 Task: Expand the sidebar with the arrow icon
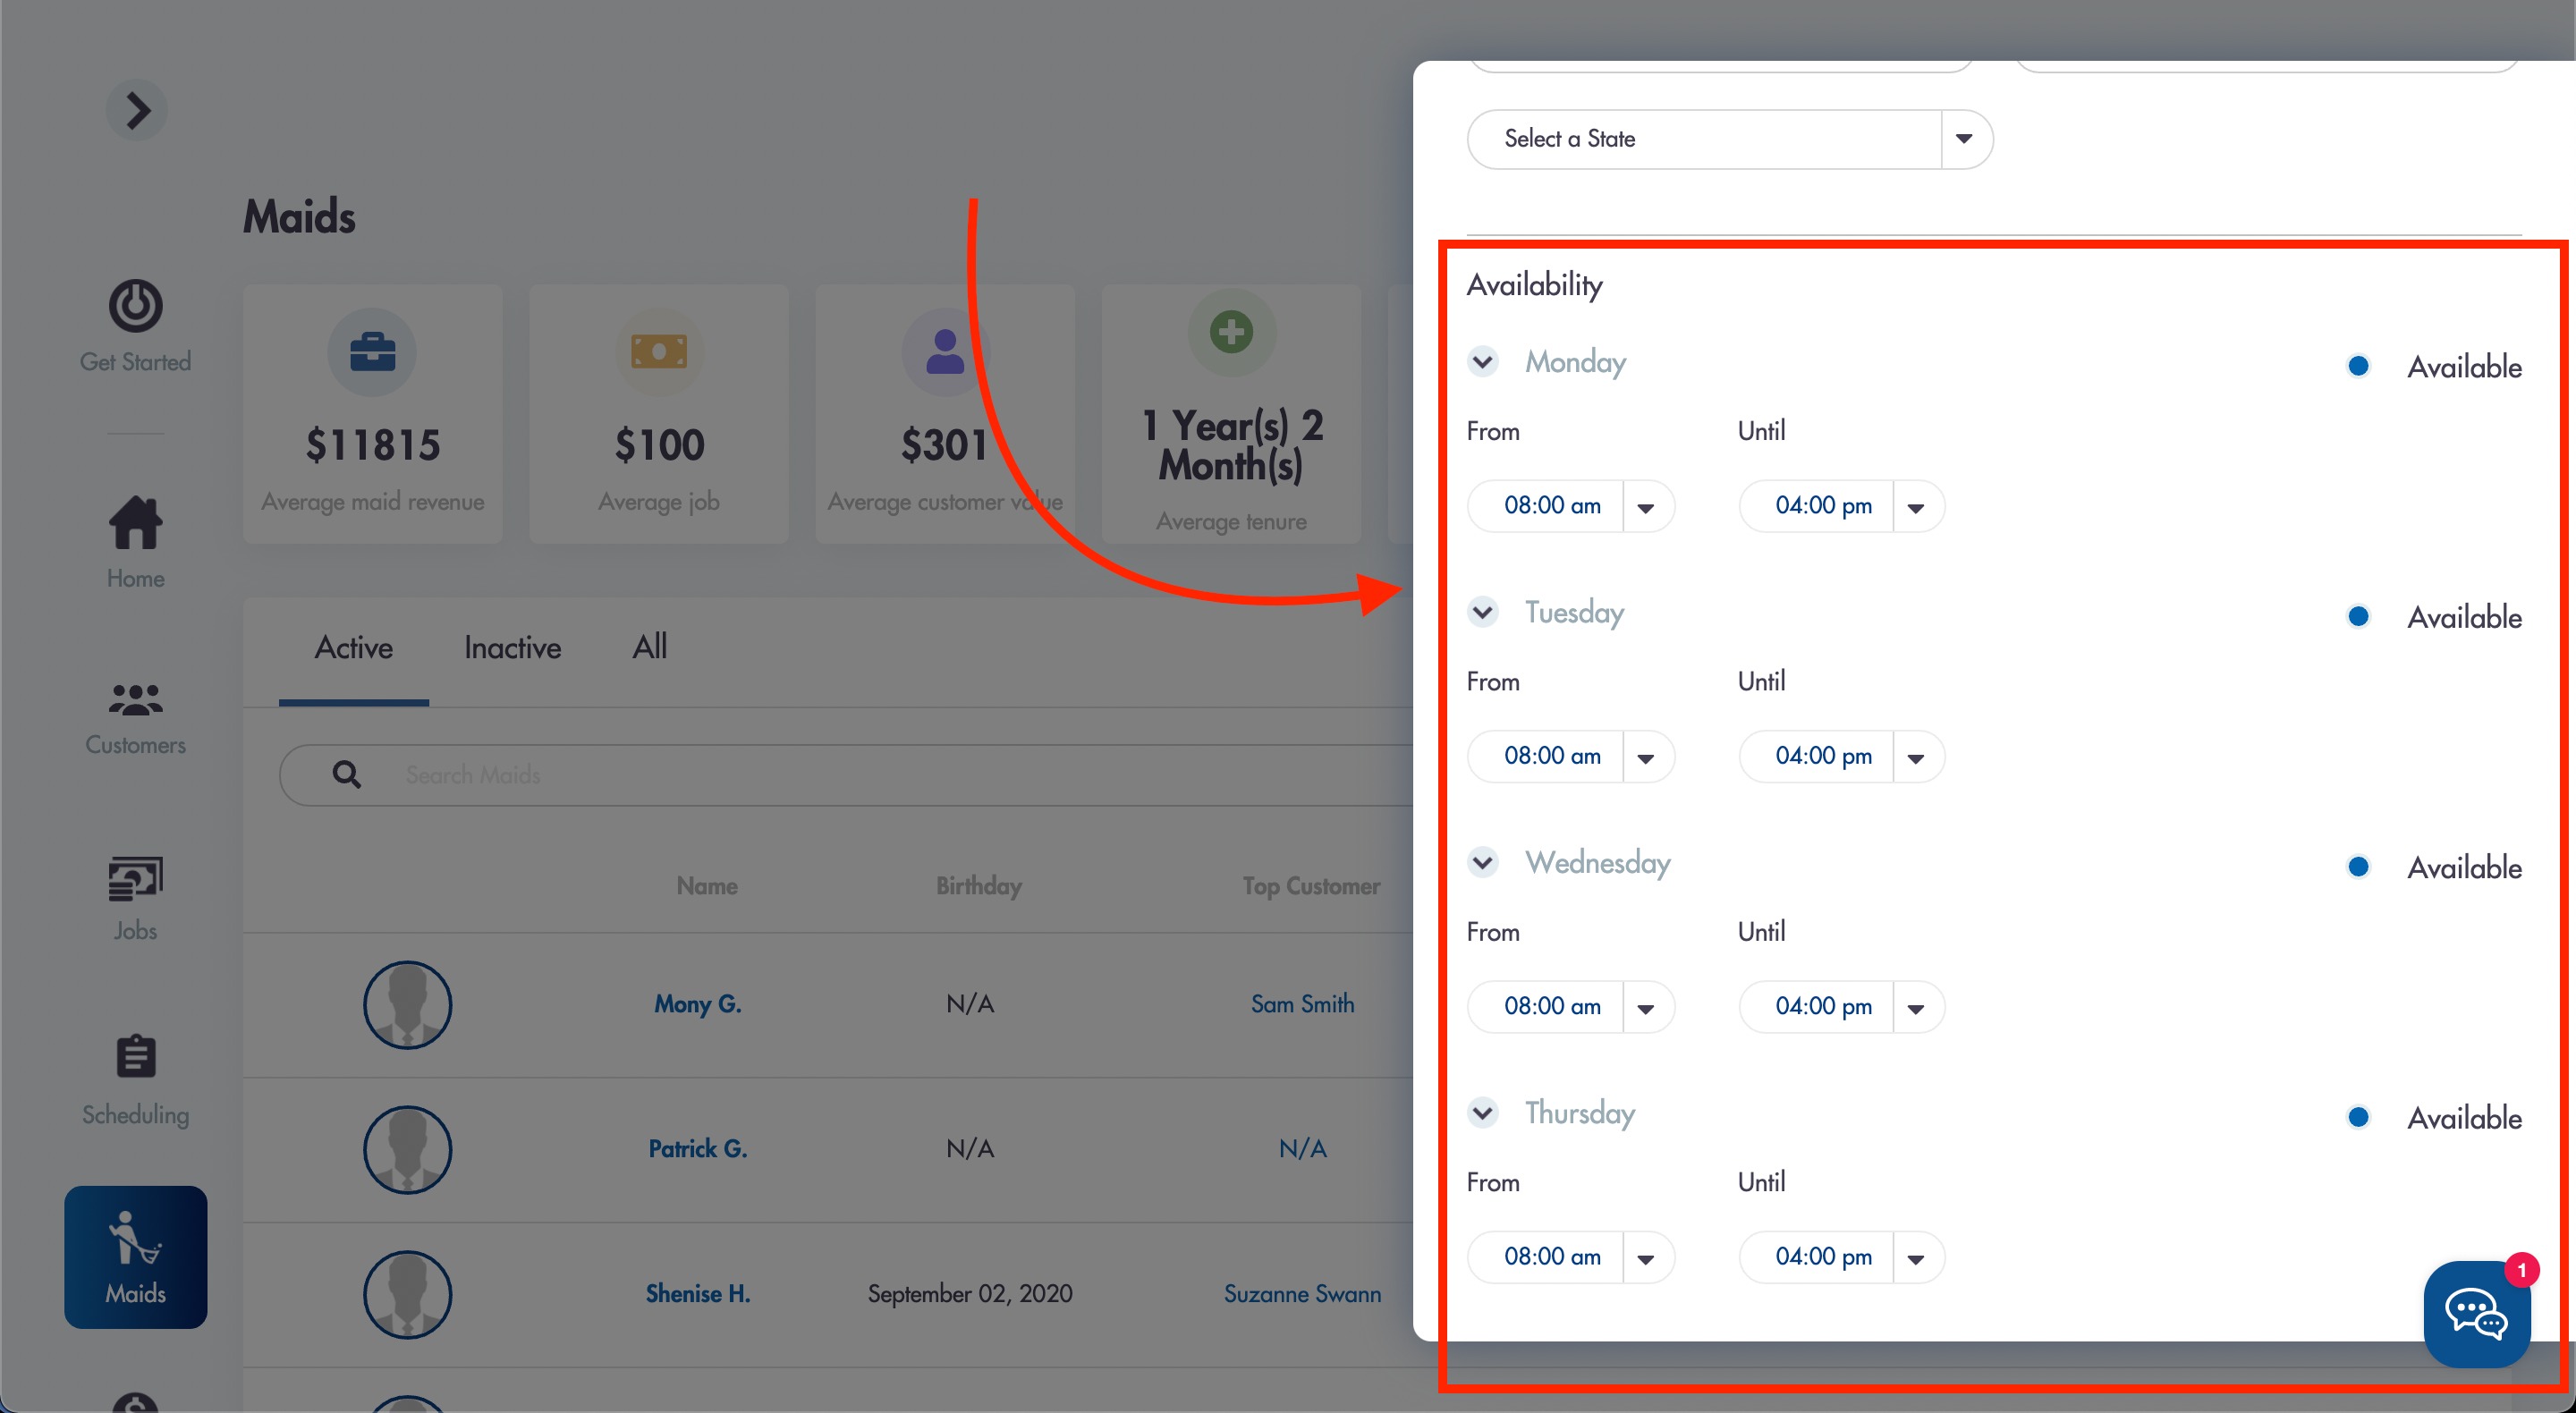[x=137, y=110]
